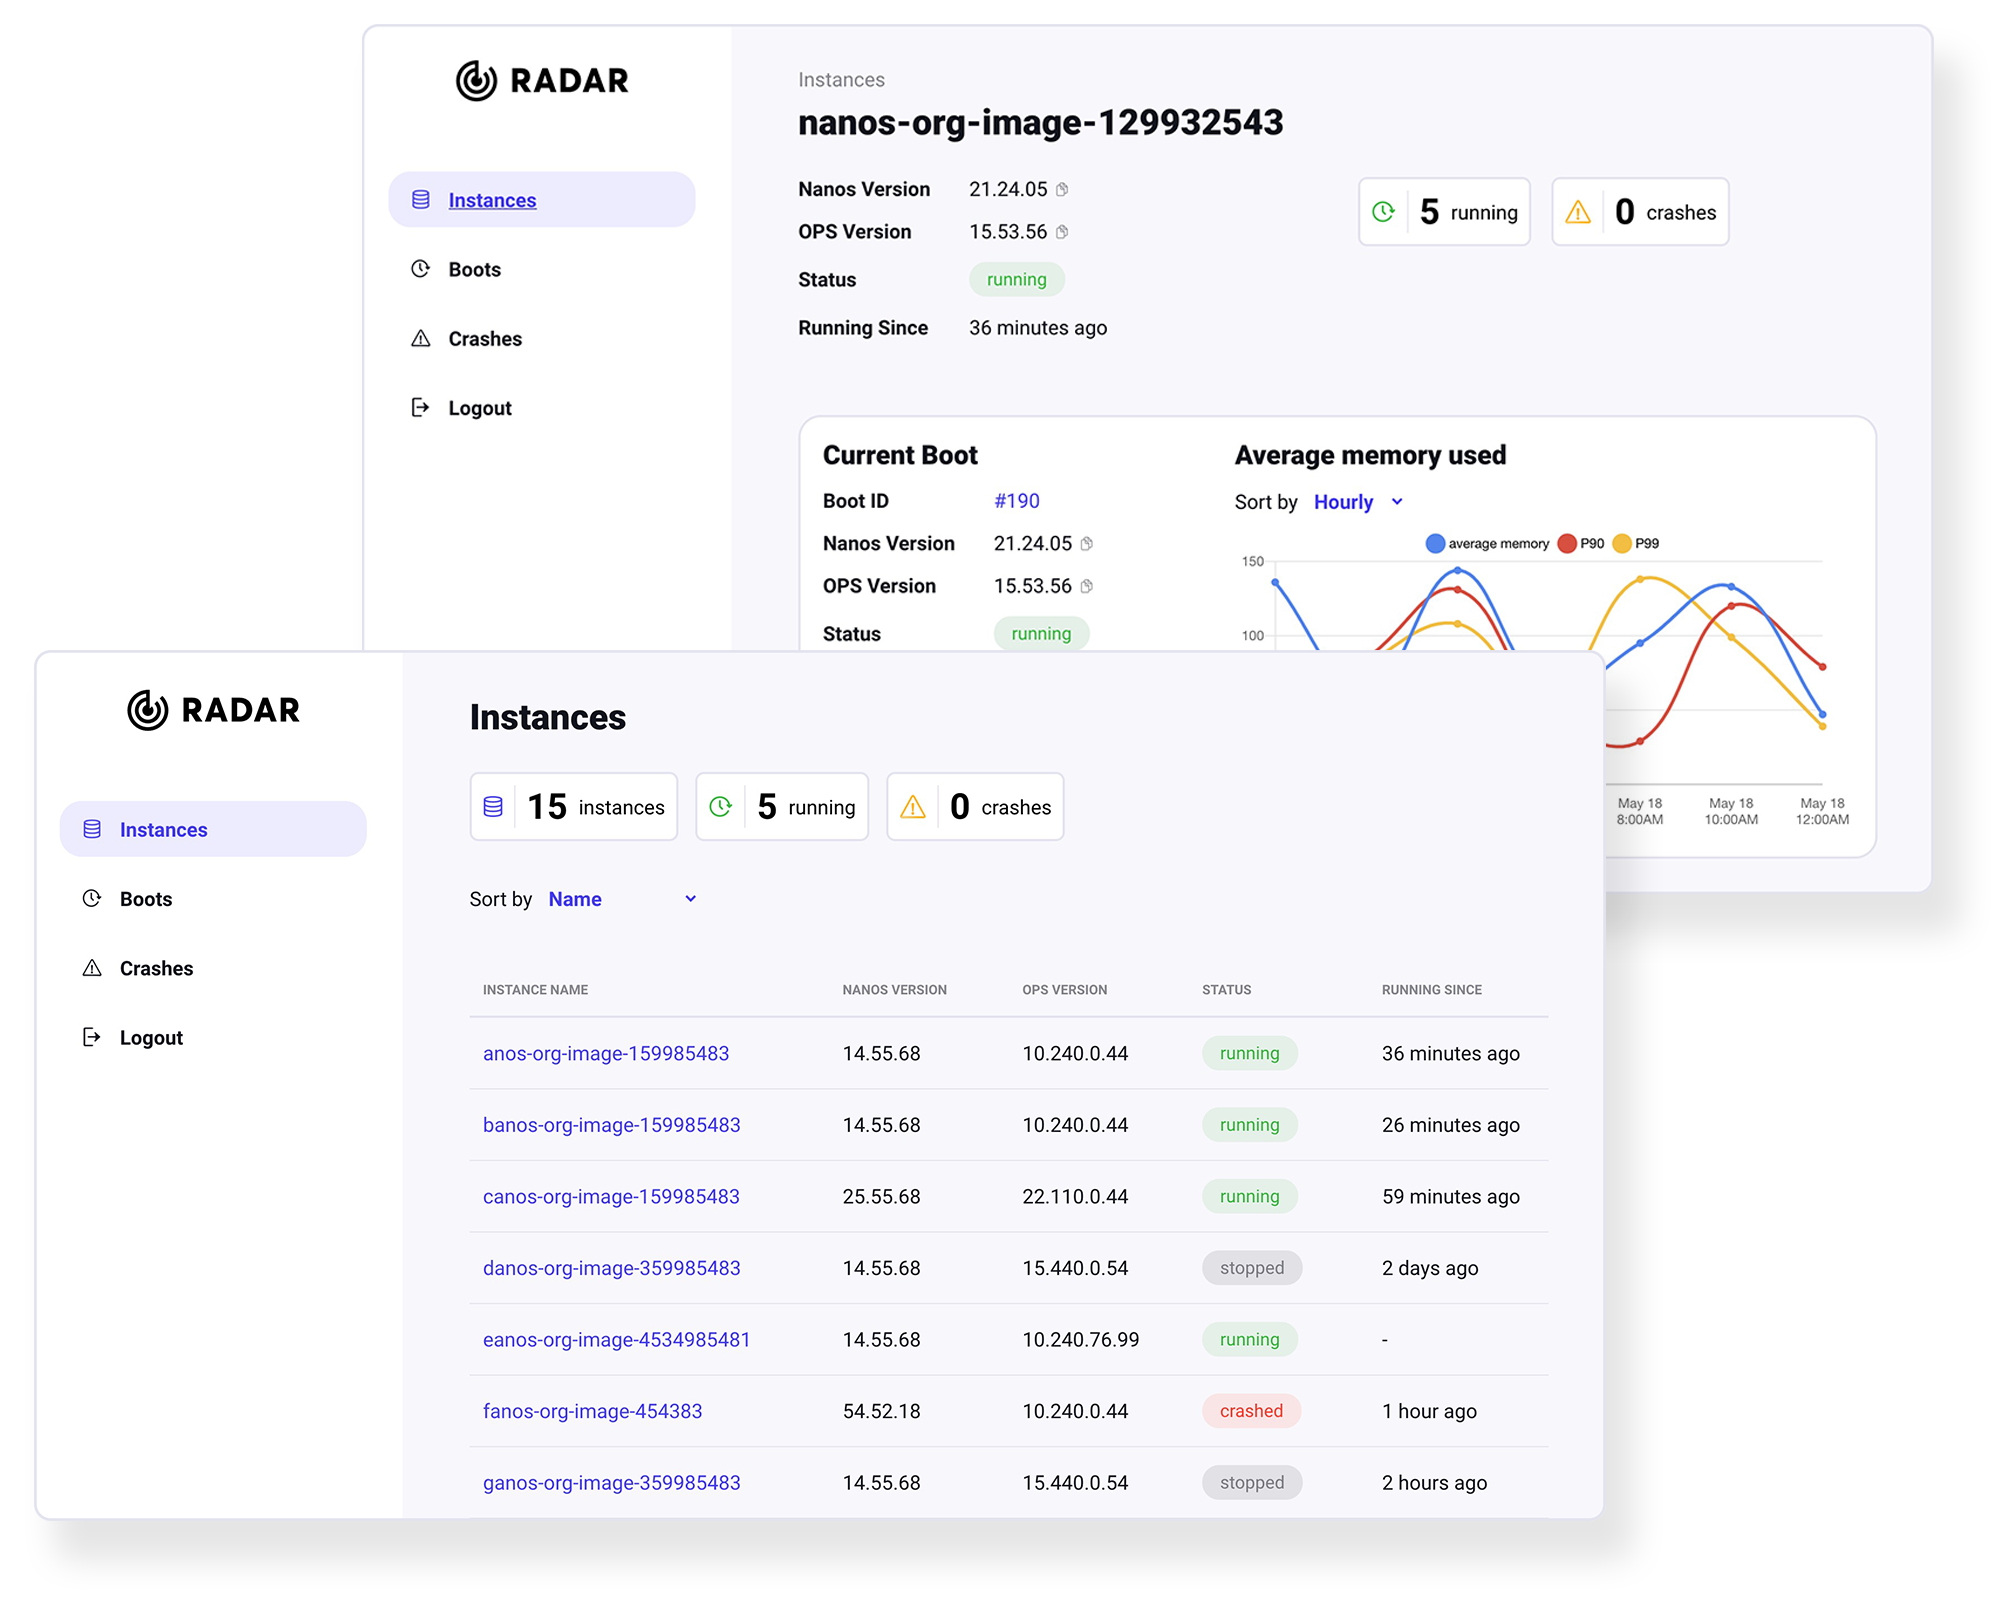Click the RADAR logo in the back window
Image resolution: width=2000 pixels, height=1600 pixels.
(542, 80)
